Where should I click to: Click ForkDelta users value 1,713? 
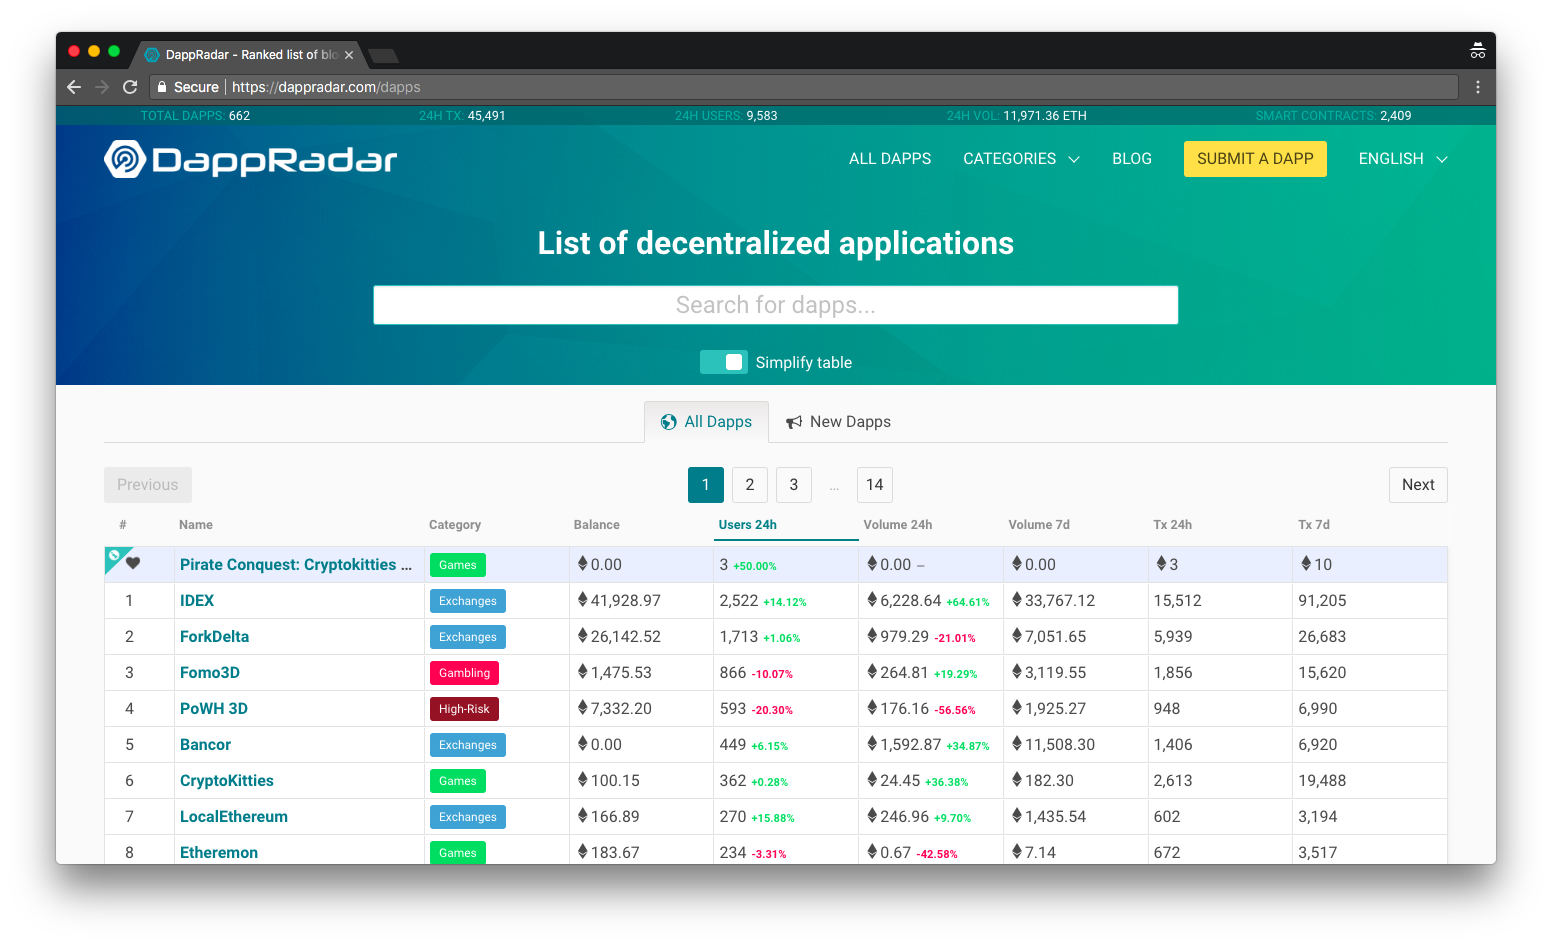pyautogui.click(x=739, y=637)
